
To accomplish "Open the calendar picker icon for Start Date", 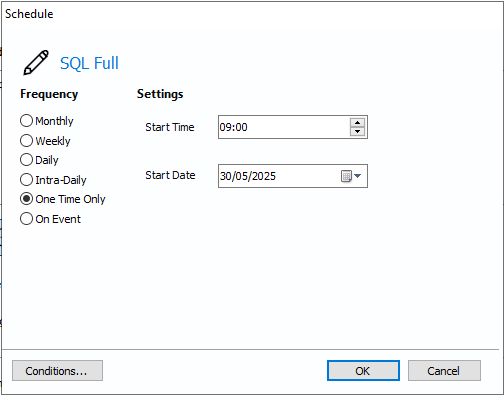I will (346, 176).
